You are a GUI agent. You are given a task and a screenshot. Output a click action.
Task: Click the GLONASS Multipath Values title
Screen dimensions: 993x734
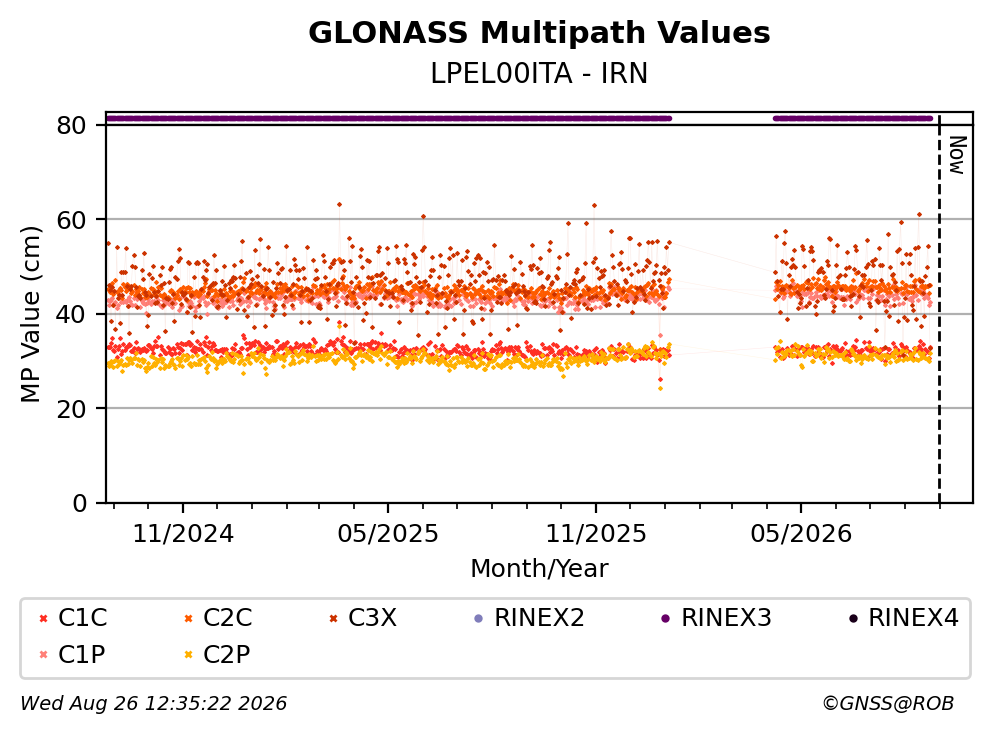539,32
